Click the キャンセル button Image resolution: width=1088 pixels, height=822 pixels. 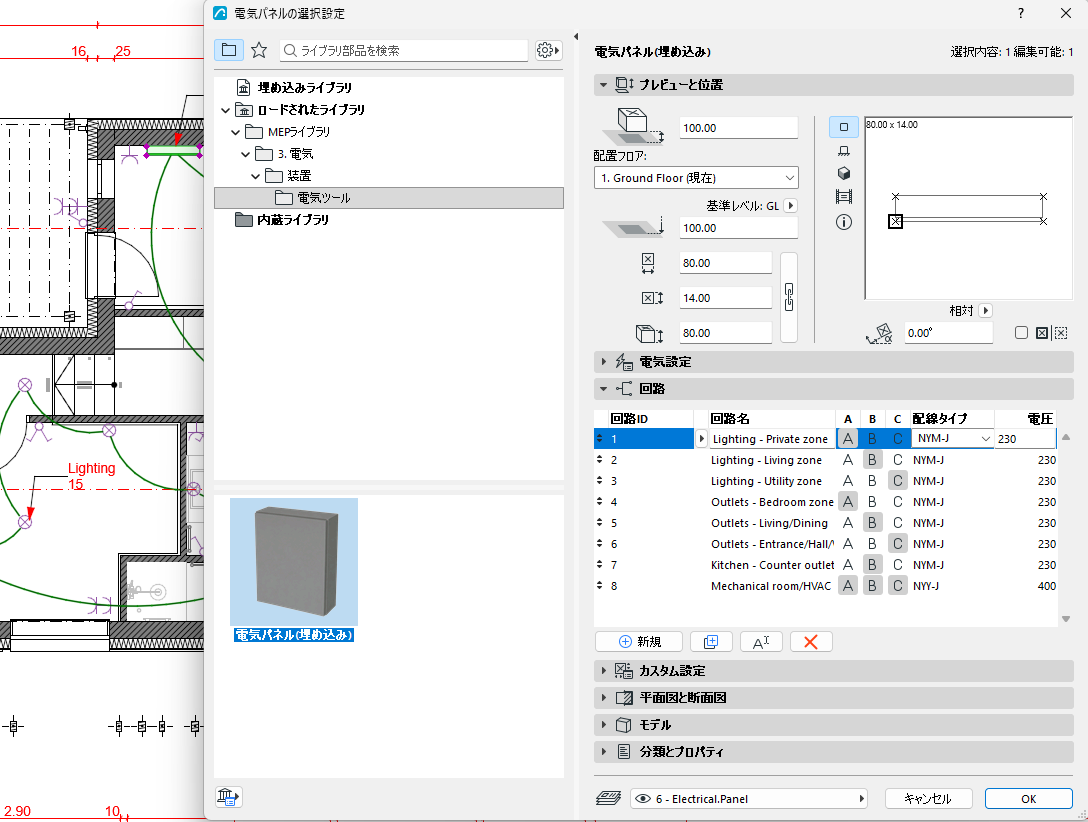point(928,798)
